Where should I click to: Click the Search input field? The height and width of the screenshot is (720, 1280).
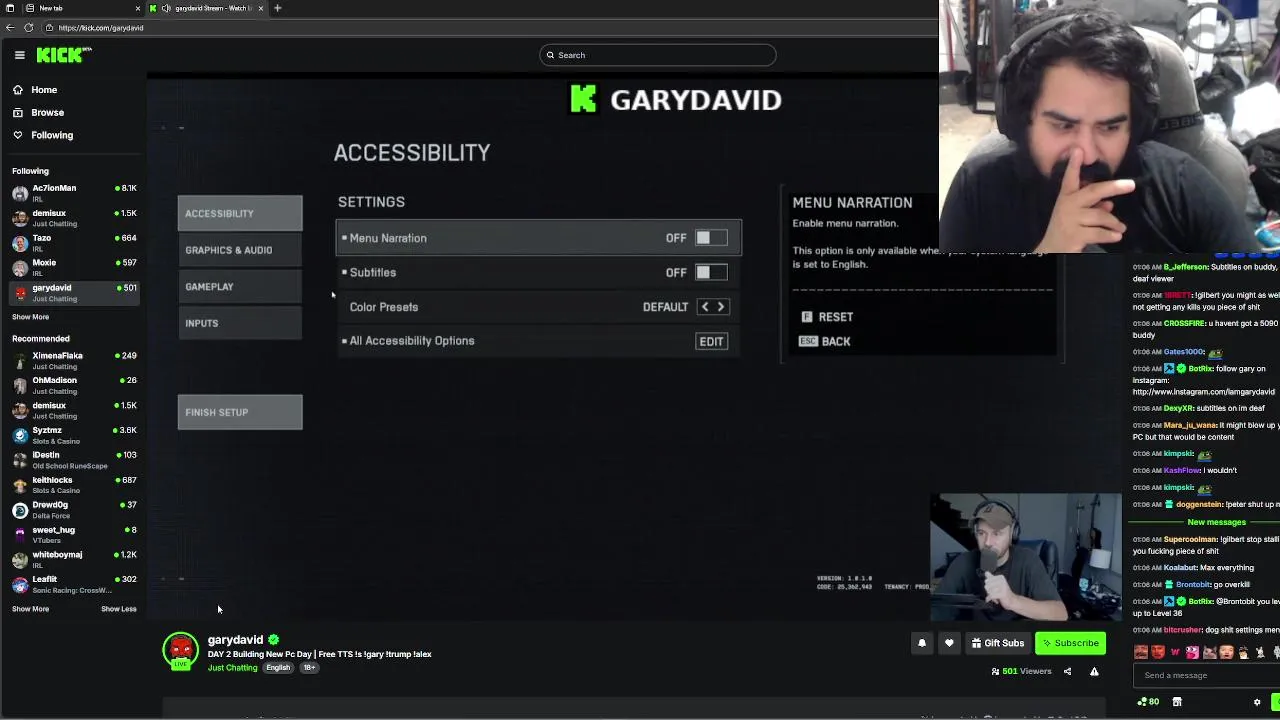[x=658, y=55]
